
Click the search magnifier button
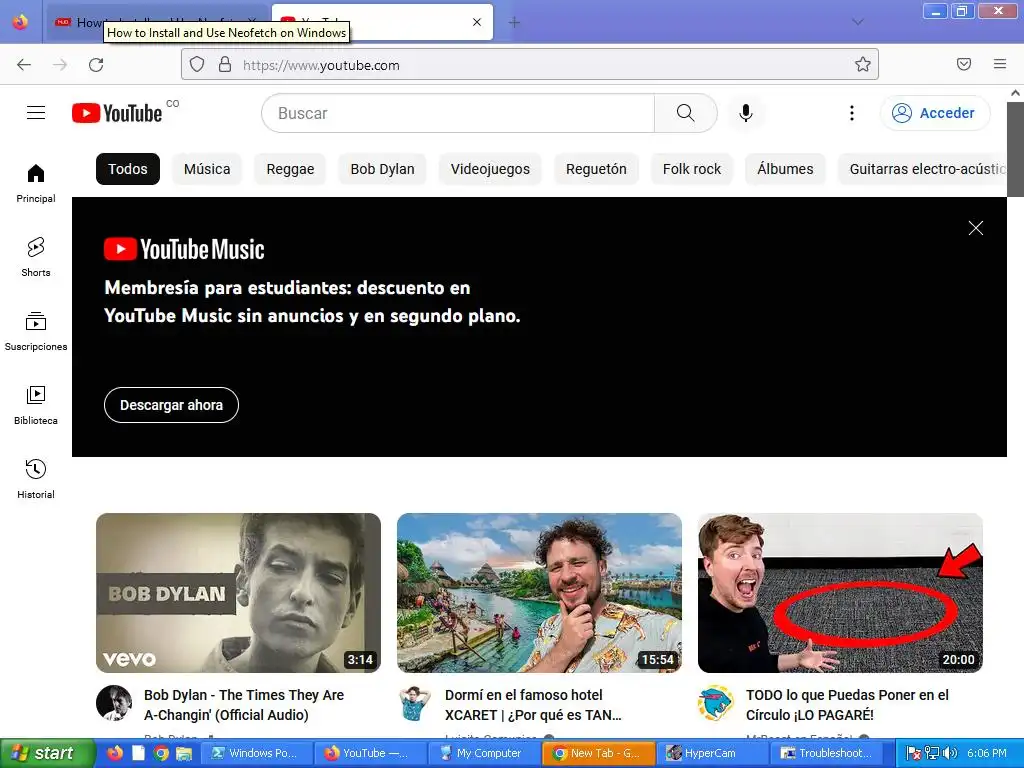[x=686, y=113]
